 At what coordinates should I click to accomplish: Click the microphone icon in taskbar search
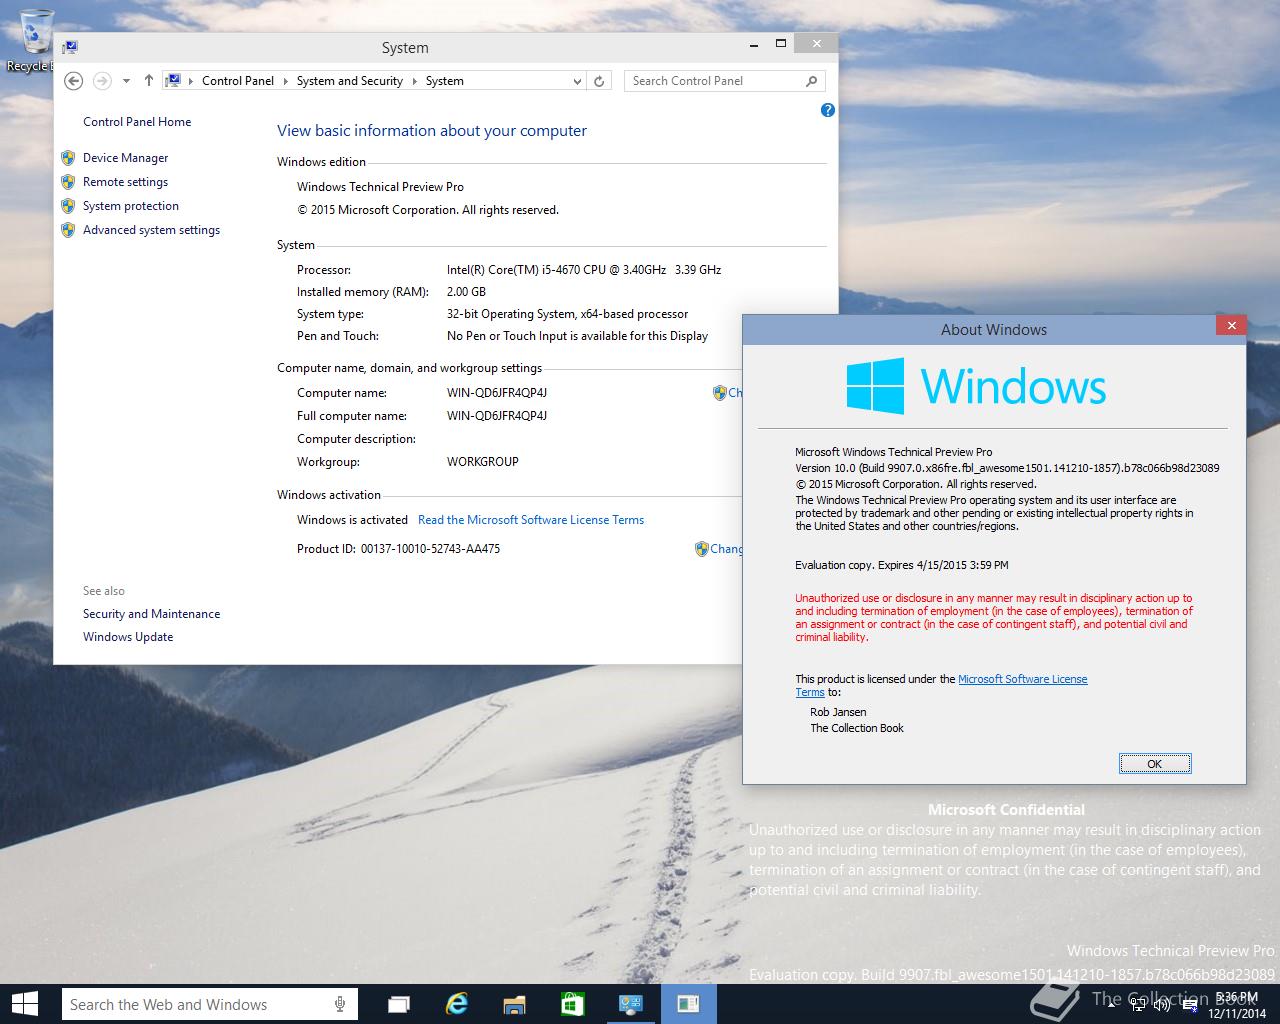pos(340,1004)
